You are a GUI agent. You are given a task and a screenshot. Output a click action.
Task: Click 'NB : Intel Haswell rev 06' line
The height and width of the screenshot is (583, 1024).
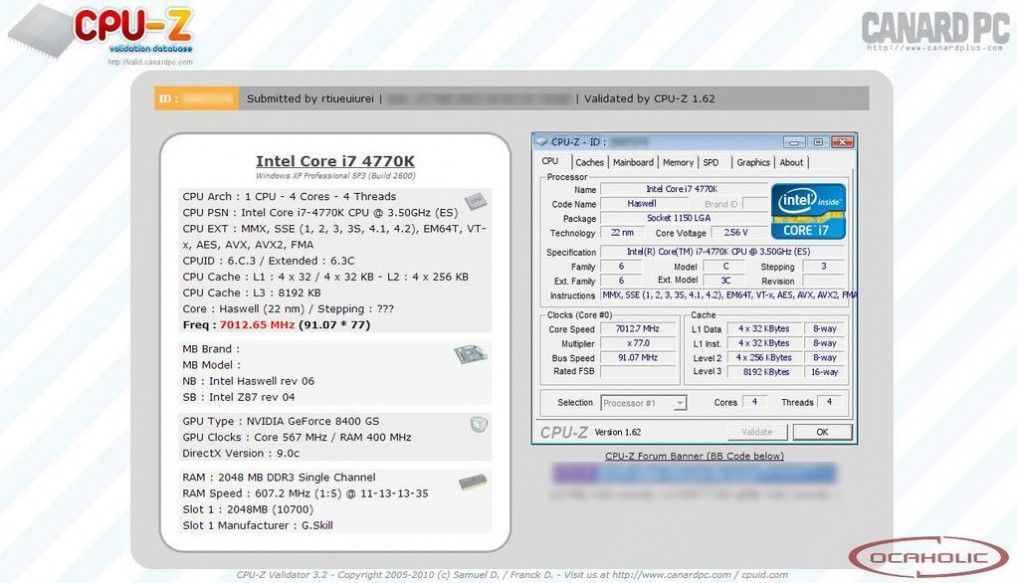click(x=248, y=381)
